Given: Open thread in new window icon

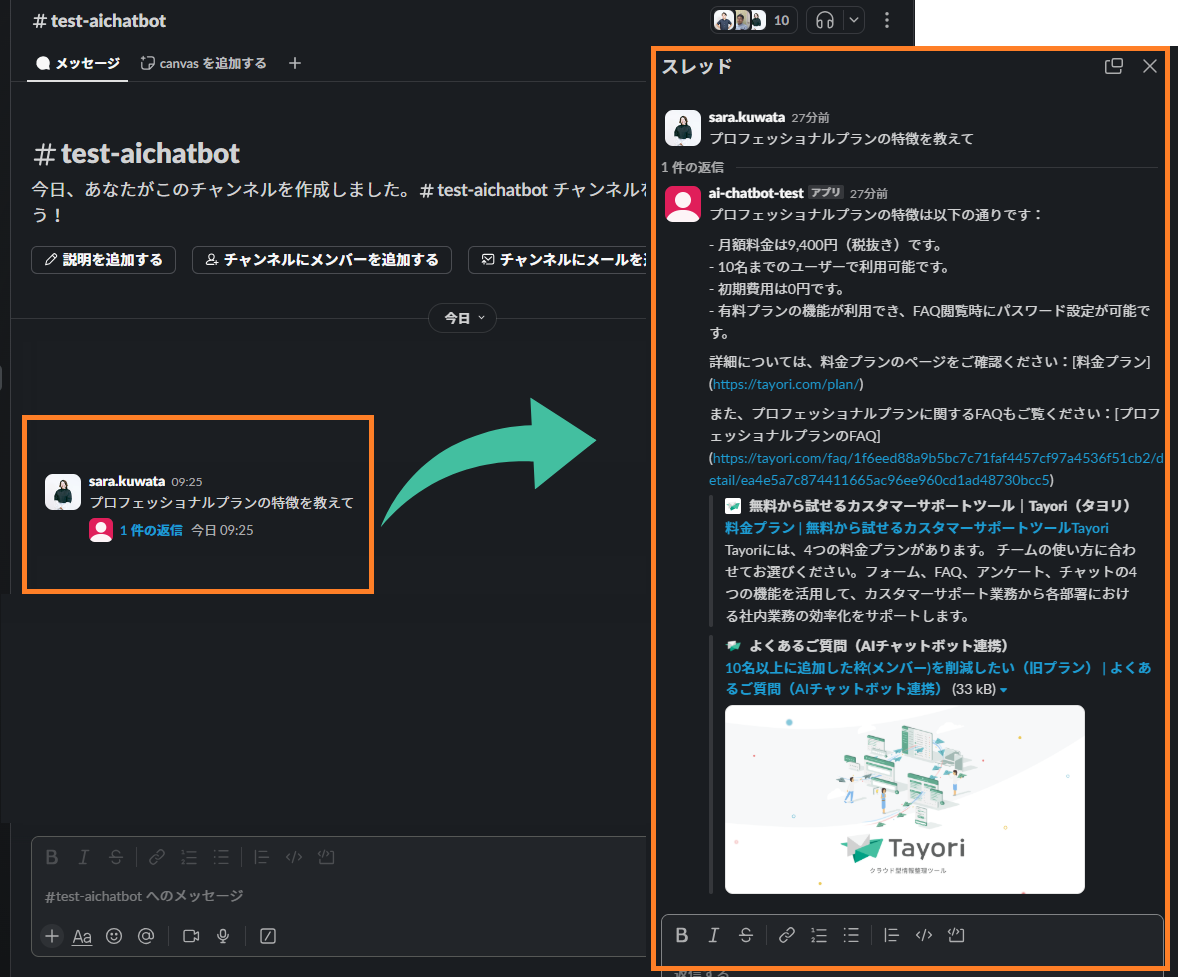Looking at the screenshot, I should [1113, 66].
